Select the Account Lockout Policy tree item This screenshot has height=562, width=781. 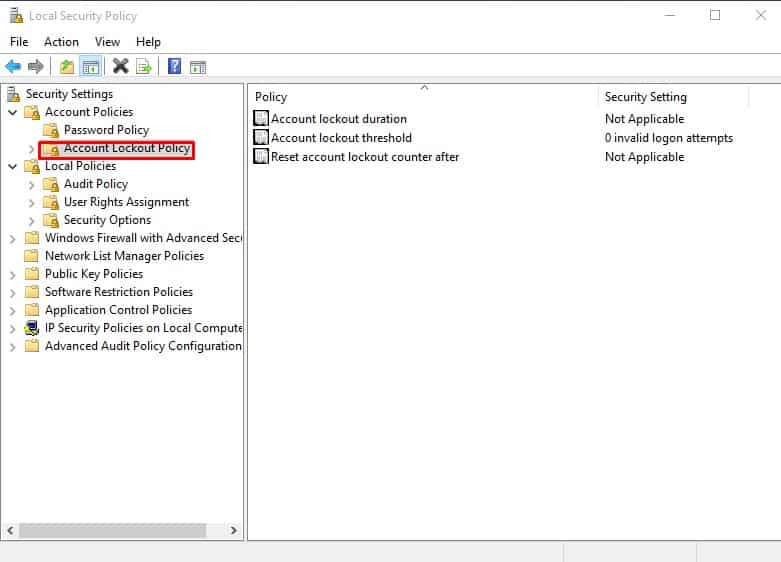point(127,148)
